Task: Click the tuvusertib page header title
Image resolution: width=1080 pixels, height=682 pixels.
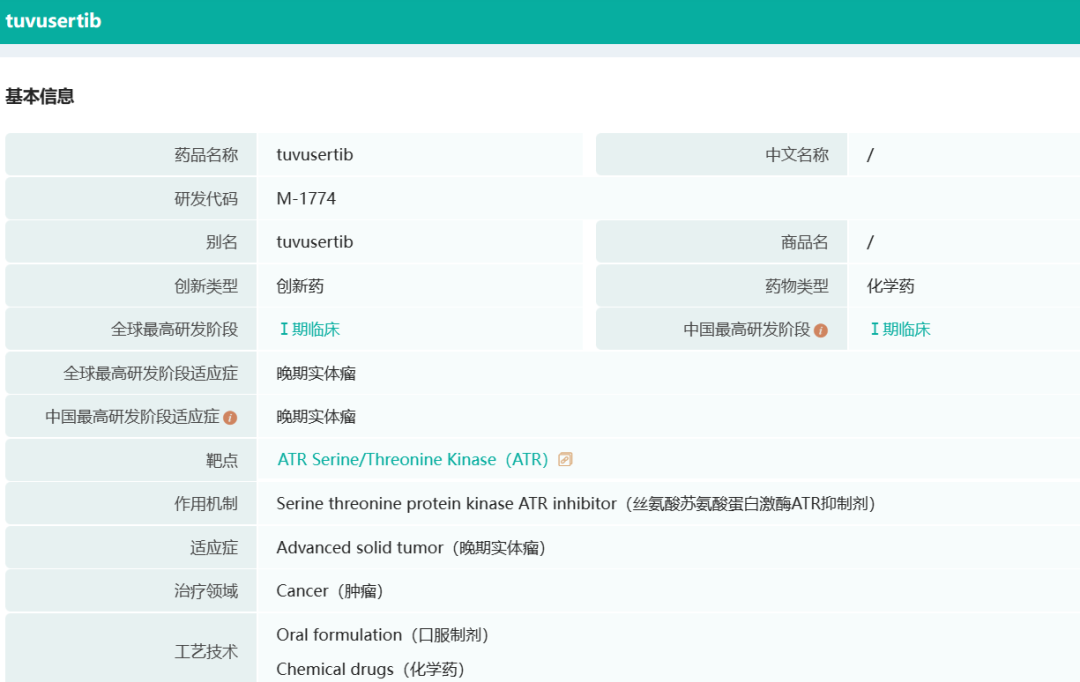Action: click(53, 21)
